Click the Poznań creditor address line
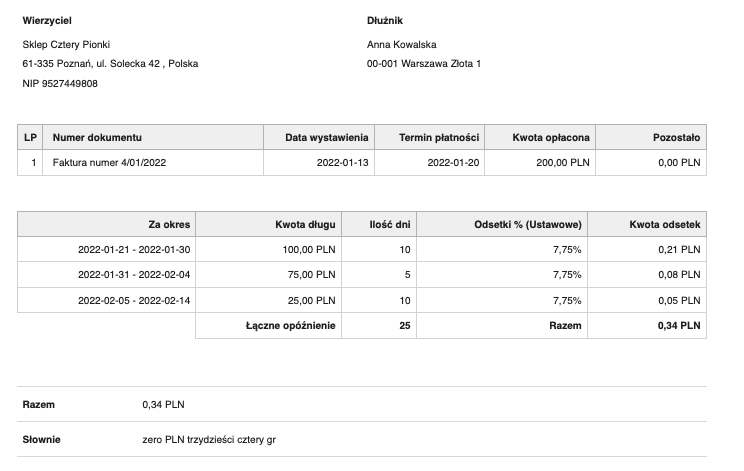Image resolution: width=744 pixels, height=471 pixels. click(110, 64)
